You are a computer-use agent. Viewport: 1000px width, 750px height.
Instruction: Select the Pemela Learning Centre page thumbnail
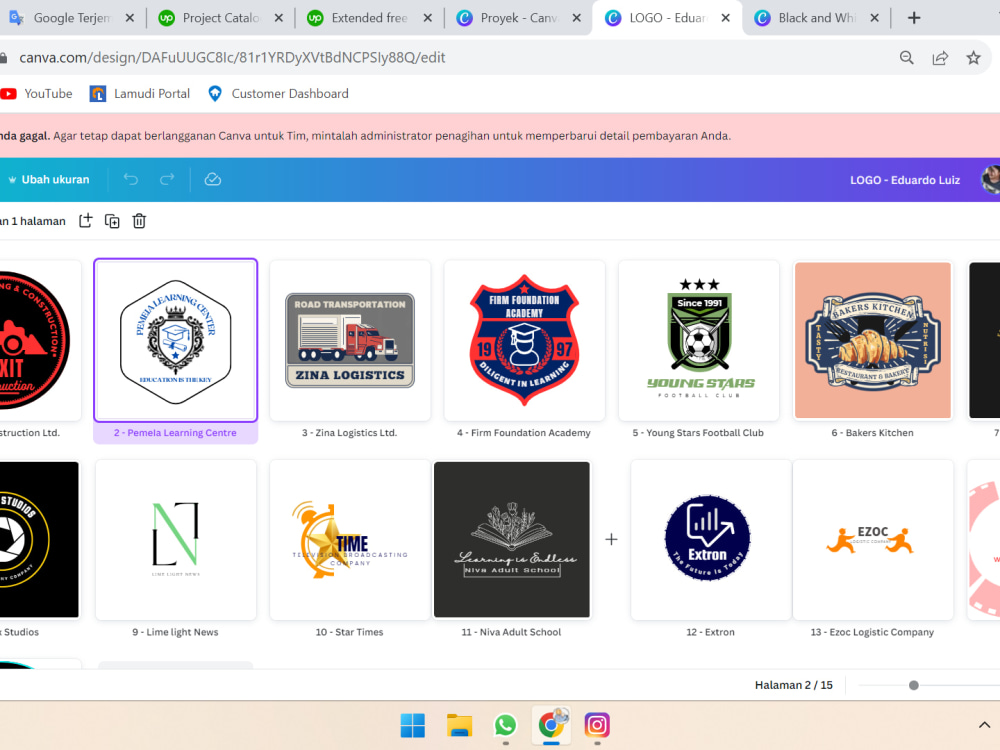(175, 341)
